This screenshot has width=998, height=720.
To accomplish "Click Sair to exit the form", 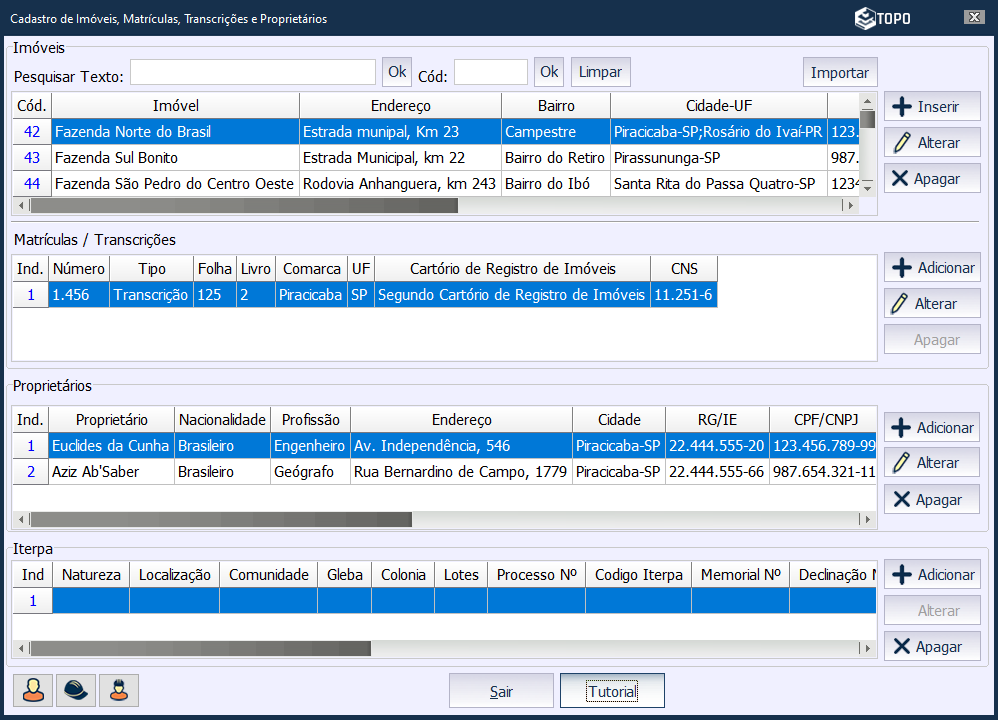I will [x=501, y=691].
